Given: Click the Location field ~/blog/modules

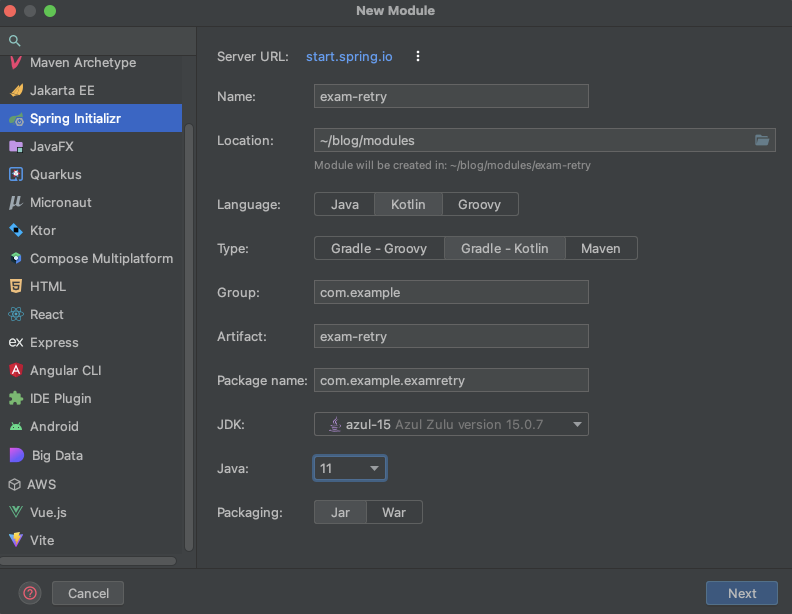Looking at the screenshot, I should (544, 140).
